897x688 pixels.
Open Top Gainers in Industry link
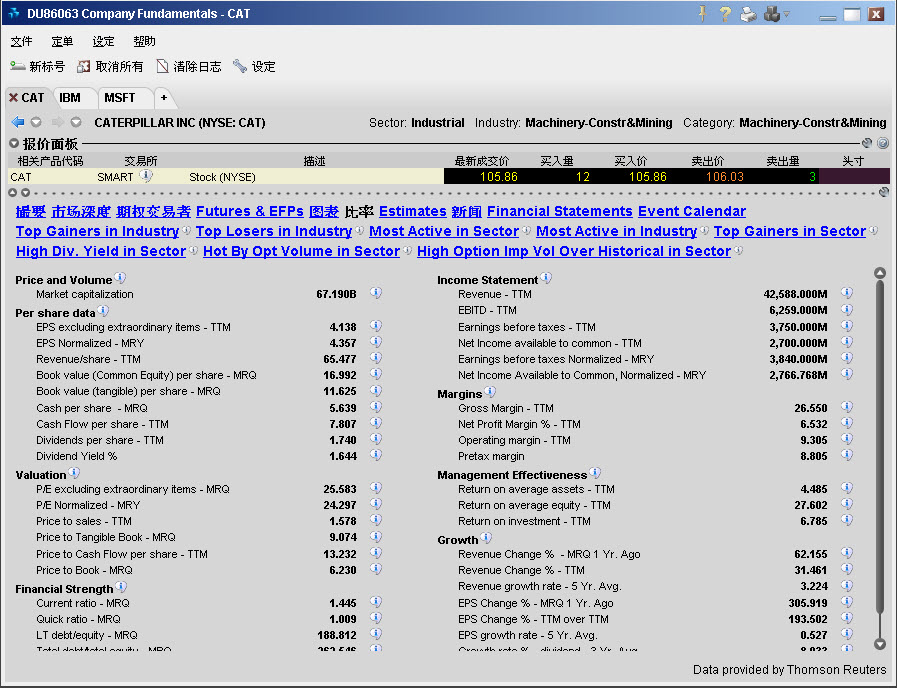[97, 232]
